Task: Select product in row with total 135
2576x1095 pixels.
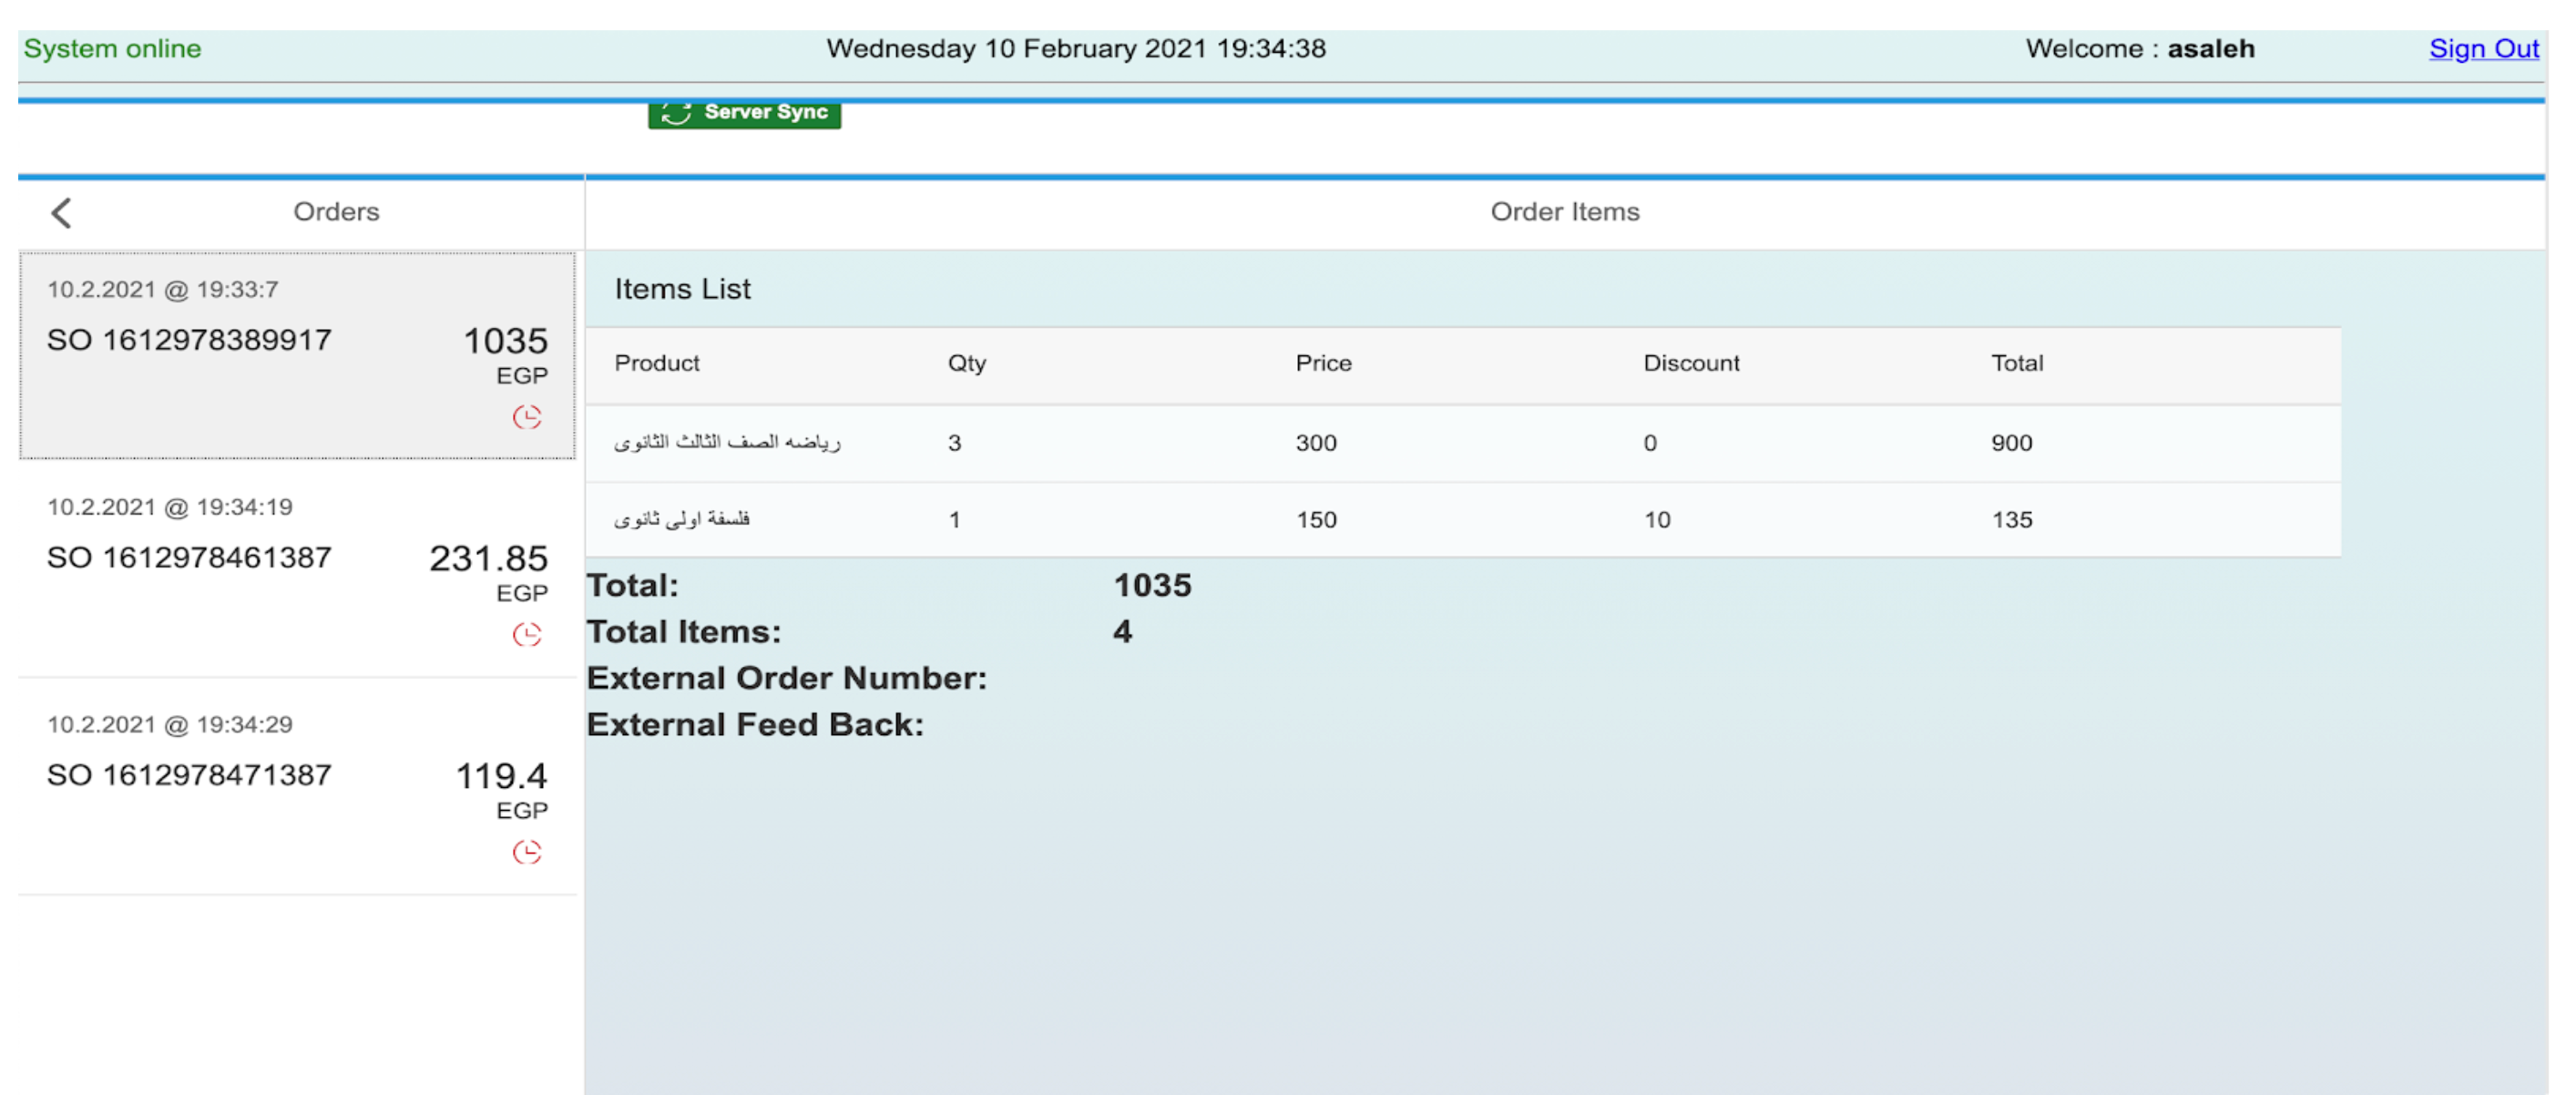Action: pyautogui.click(x=682, y=519)
